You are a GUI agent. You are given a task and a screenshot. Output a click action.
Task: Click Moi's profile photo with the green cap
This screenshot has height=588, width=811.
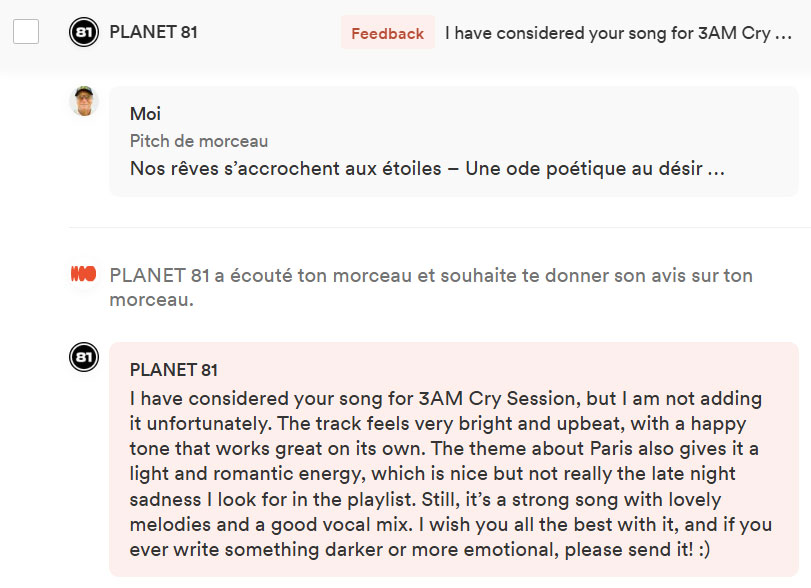(x=82, y=101)
